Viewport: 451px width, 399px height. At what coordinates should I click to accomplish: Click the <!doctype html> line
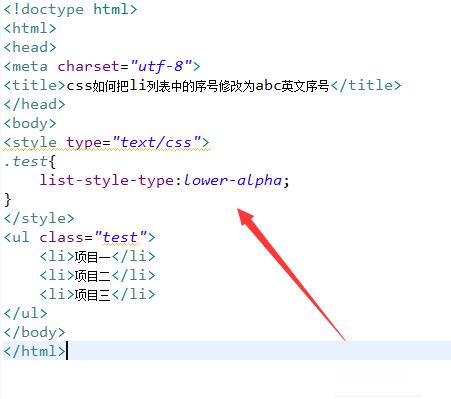(70, 9)
